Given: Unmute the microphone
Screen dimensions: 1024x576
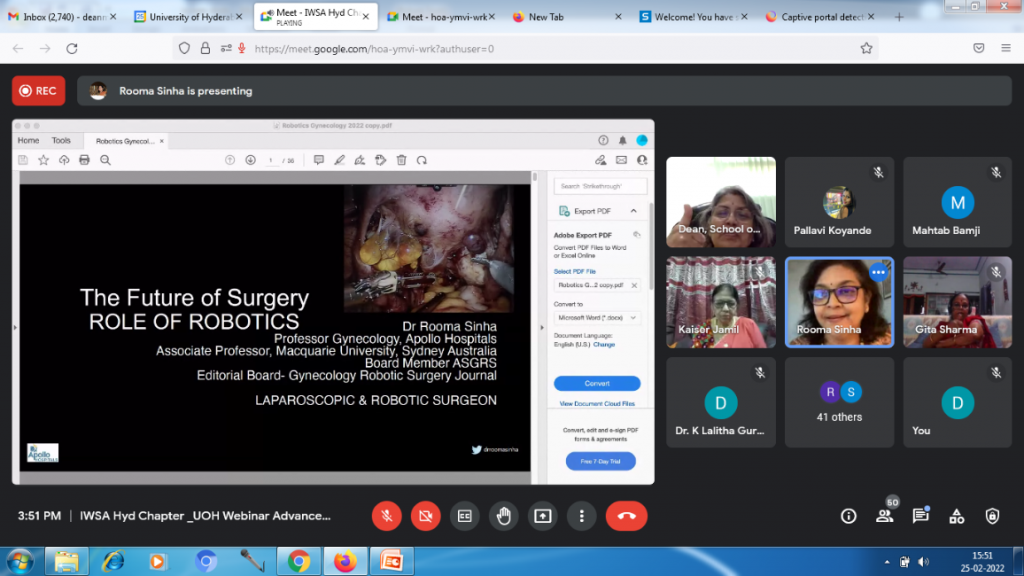Looking at the screenshot, I should [x=387, y=516].
